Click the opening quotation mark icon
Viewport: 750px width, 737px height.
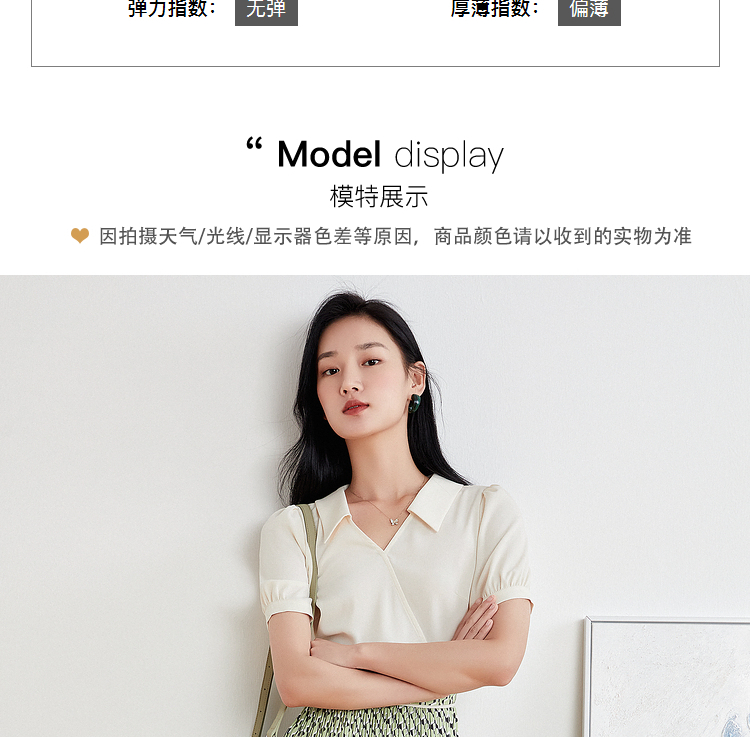click(254, 144)
